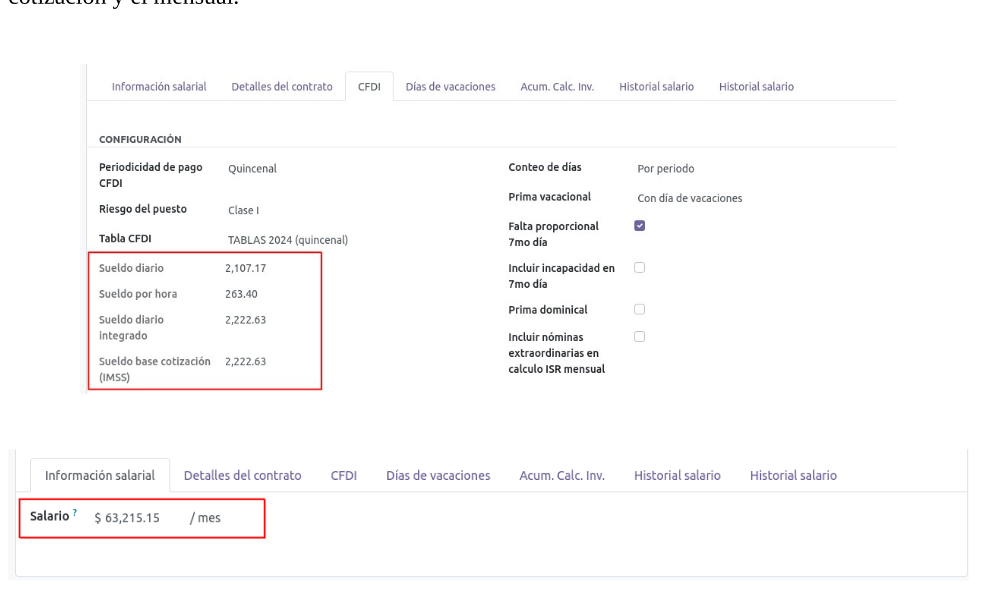Click Sueldo base cotización (IMSS) value
The image size is (983, 589).
[246, 362]
